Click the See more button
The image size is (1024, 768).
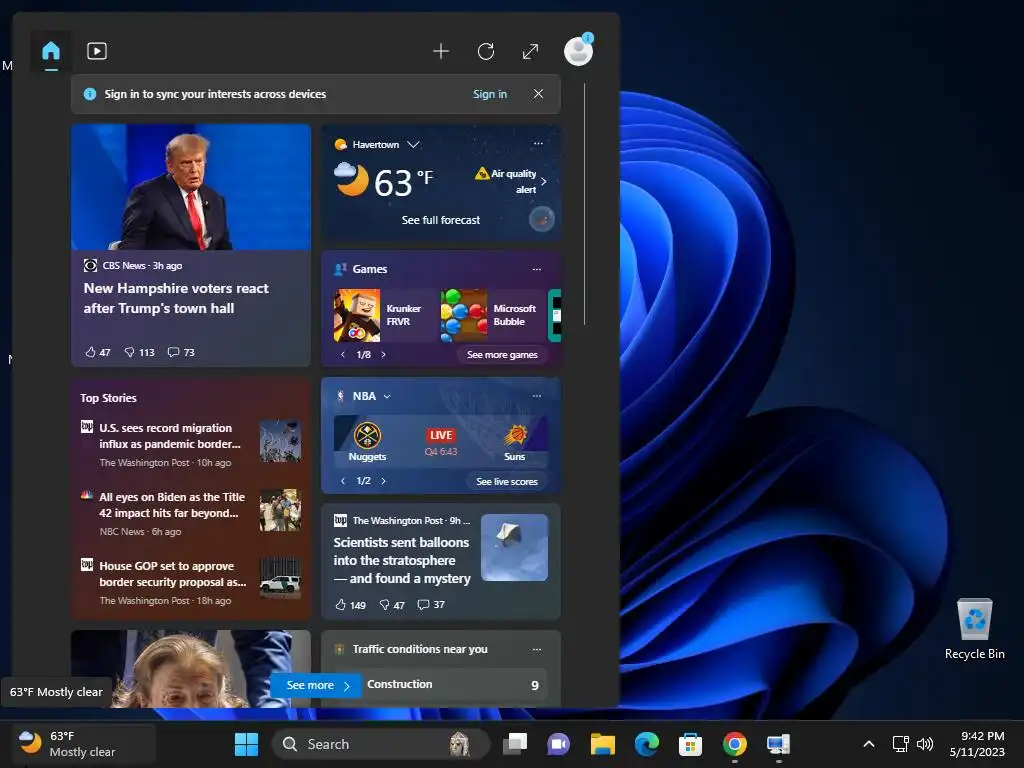coord(316,685)
